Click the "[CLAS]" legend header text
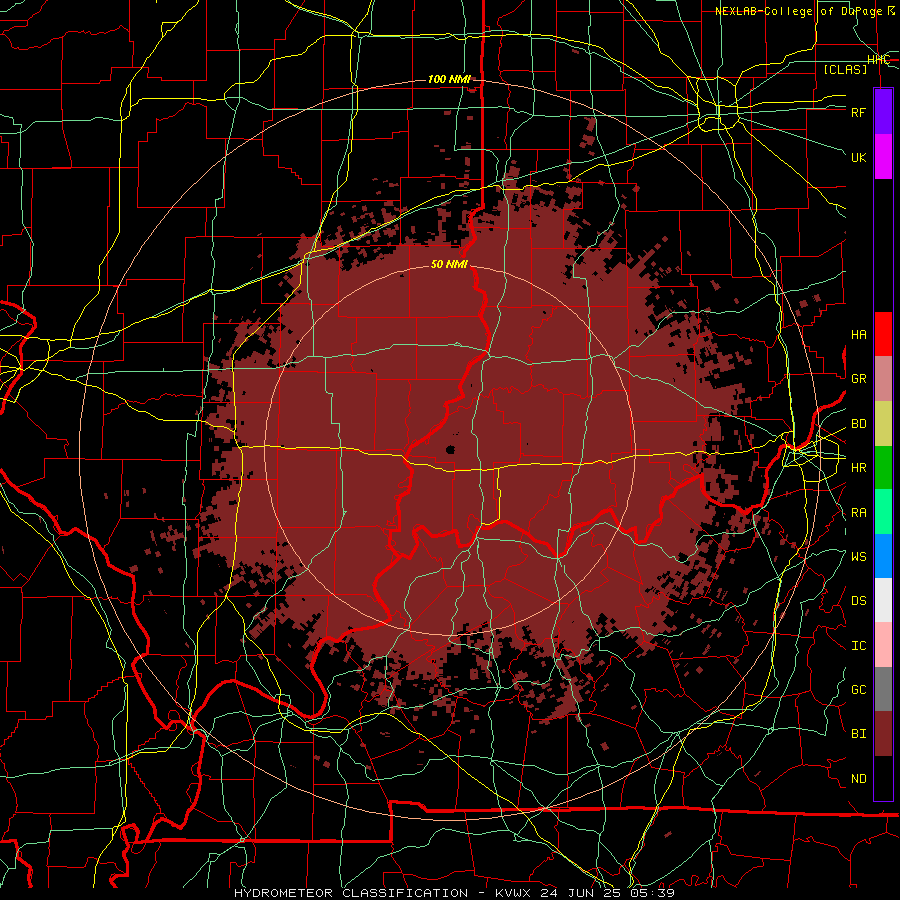Viewport: 900px width, 900px height. (x=845, y=69)
